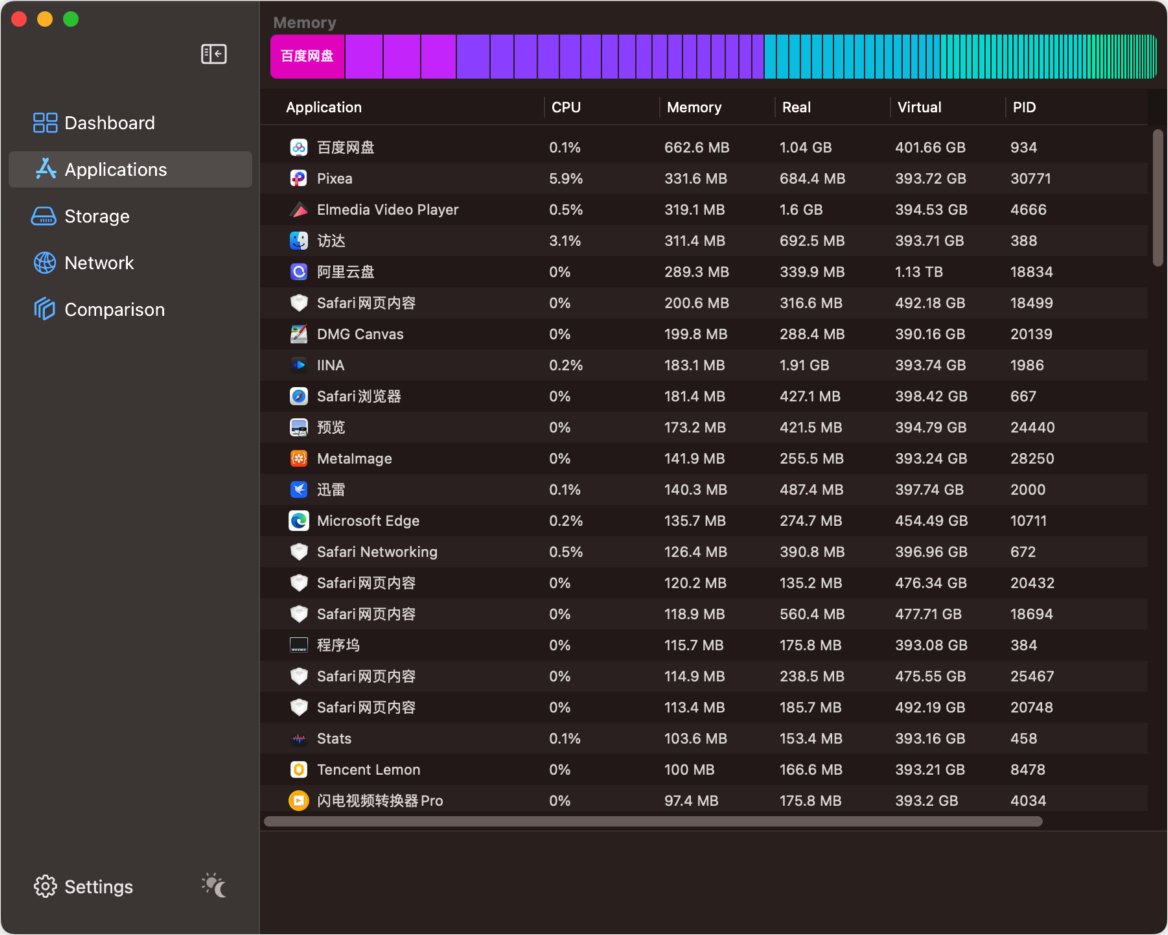Select the Pixea row name
Screen dimensions: 1168x935
coord(334,179)
